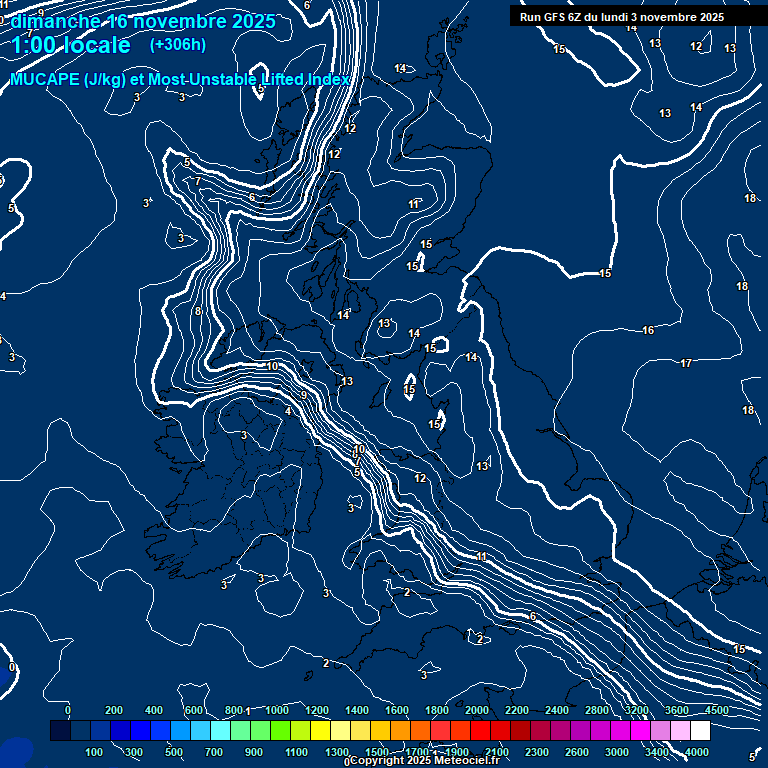The width and height of the screenshot is (768, 768).
Task: Click the '3600' legend scale label
Action: (677, 710)
